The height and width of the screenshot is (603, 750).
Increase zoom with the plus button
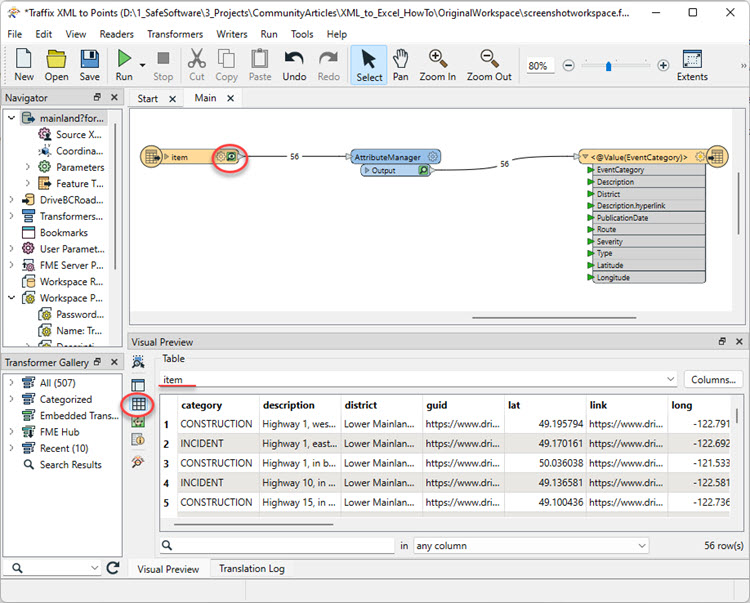[x=663, y=65]
